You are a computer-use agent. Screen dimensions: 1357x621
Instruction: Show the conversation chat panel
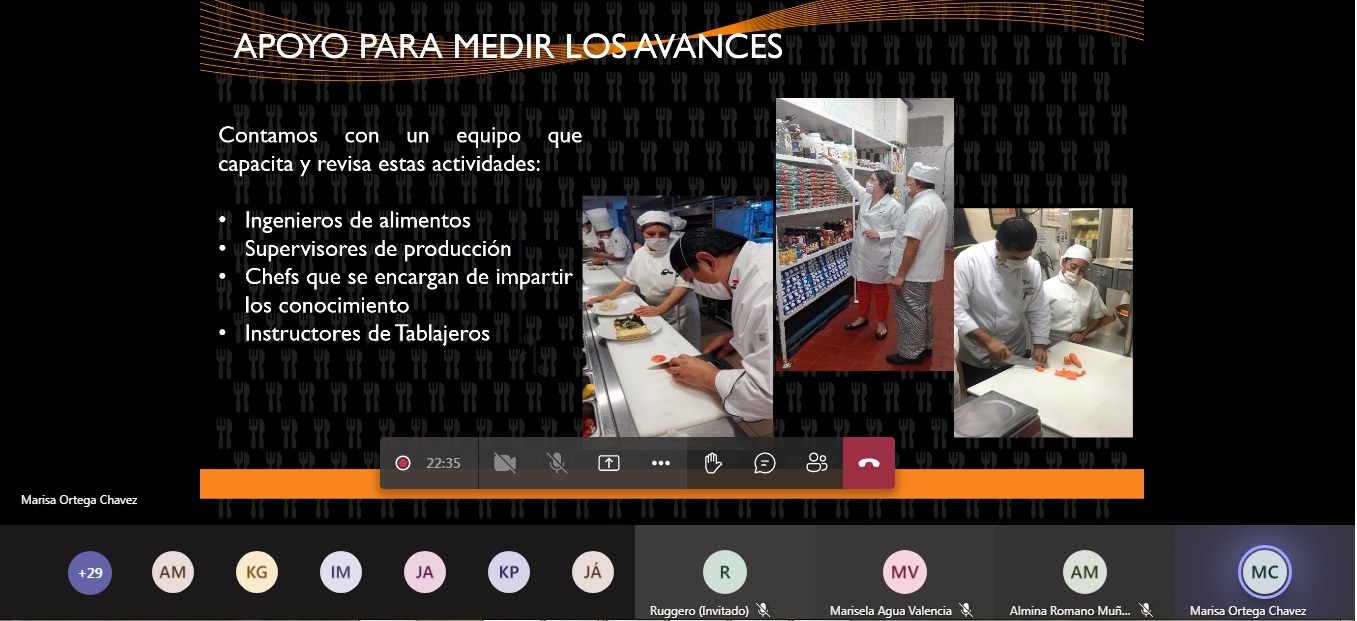point(765,463)
